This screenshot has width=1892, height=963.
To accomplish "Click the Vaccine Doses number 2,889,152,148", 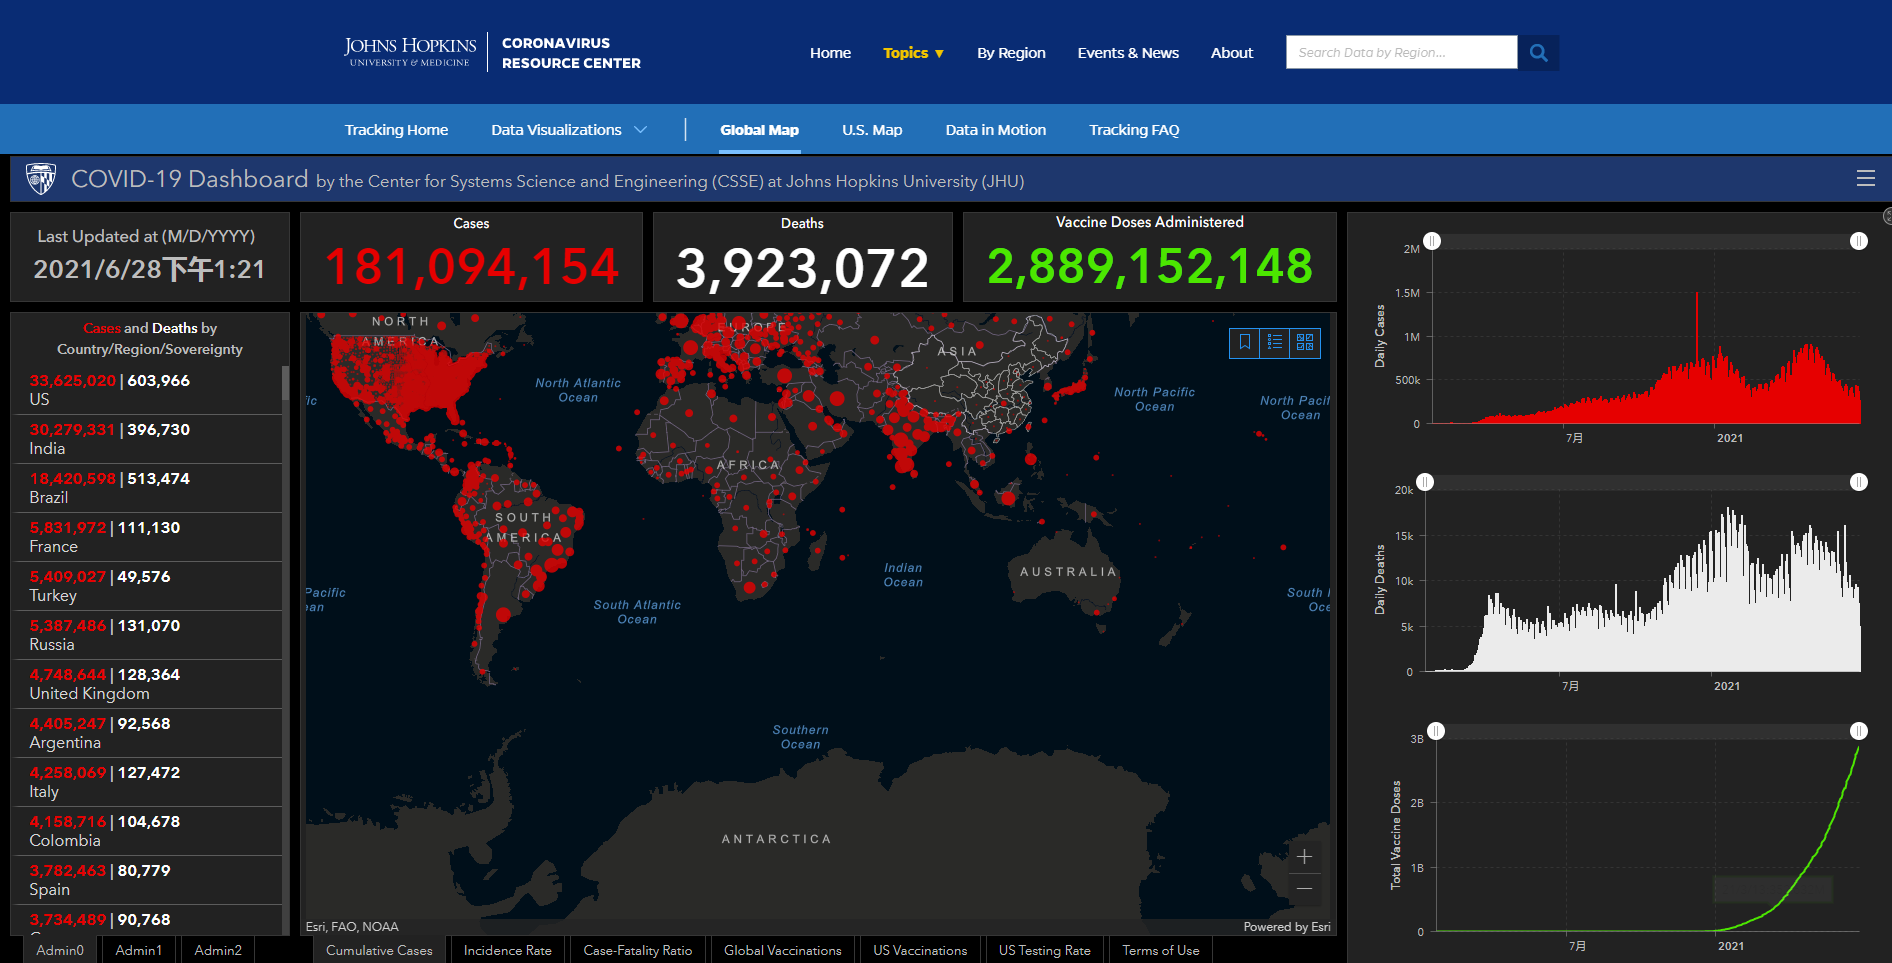I will (x=1150, y=266).
